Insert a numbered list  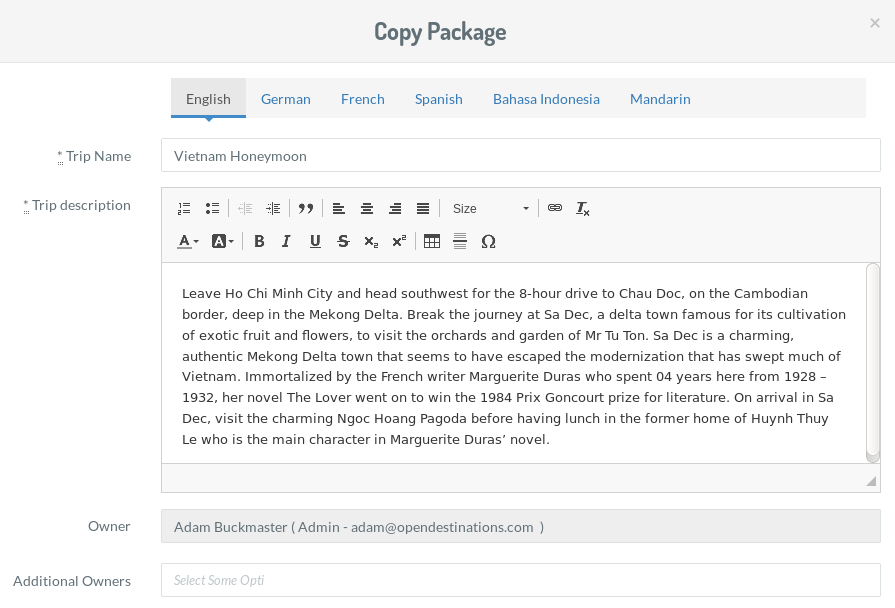184,208
